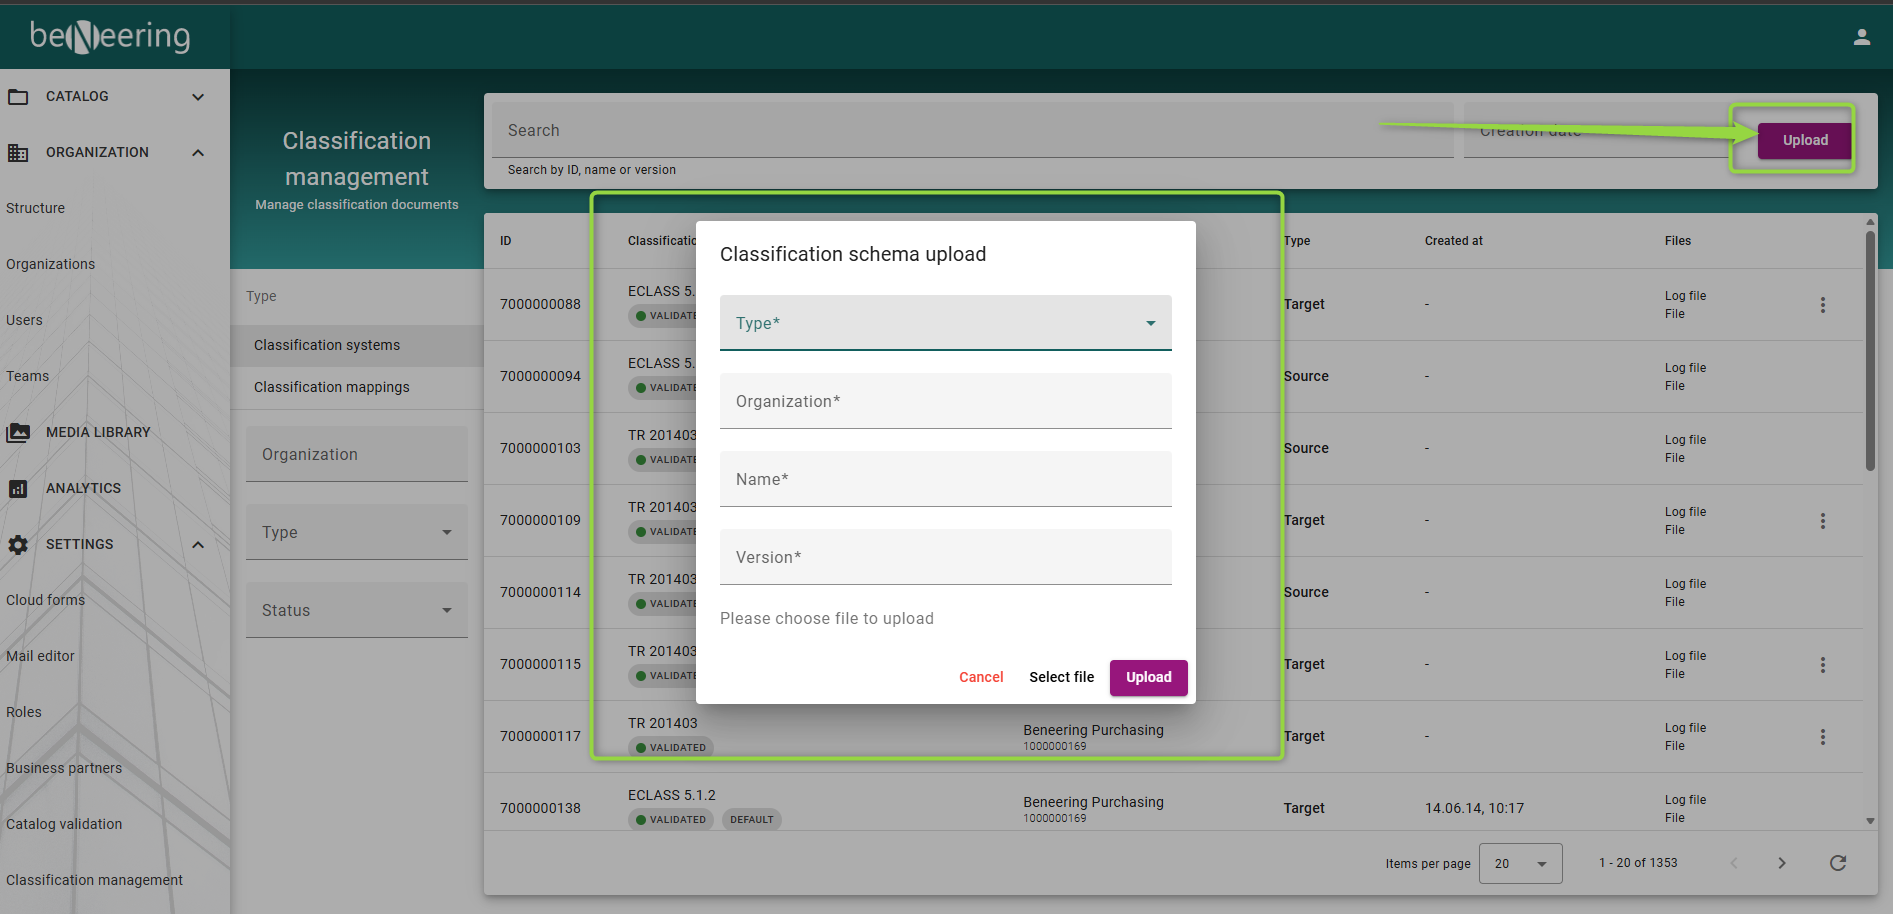
Task: Change the items per page dropdown
Action: [1520, 863]
